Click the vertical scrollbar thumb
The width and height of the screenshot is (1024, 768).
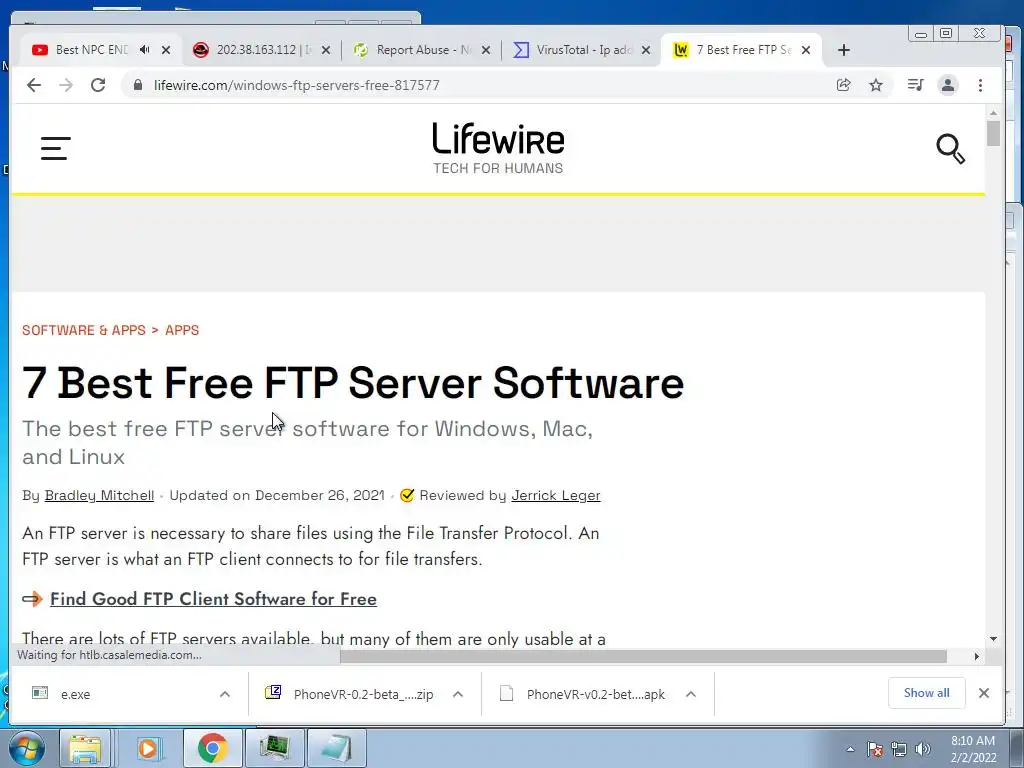click(x=993, y=133)
